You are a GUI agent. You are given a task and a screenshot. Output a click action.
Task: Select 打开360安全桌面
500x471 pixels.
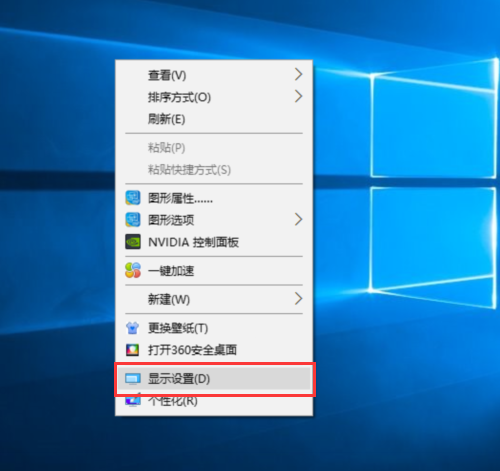coord(214,350)
